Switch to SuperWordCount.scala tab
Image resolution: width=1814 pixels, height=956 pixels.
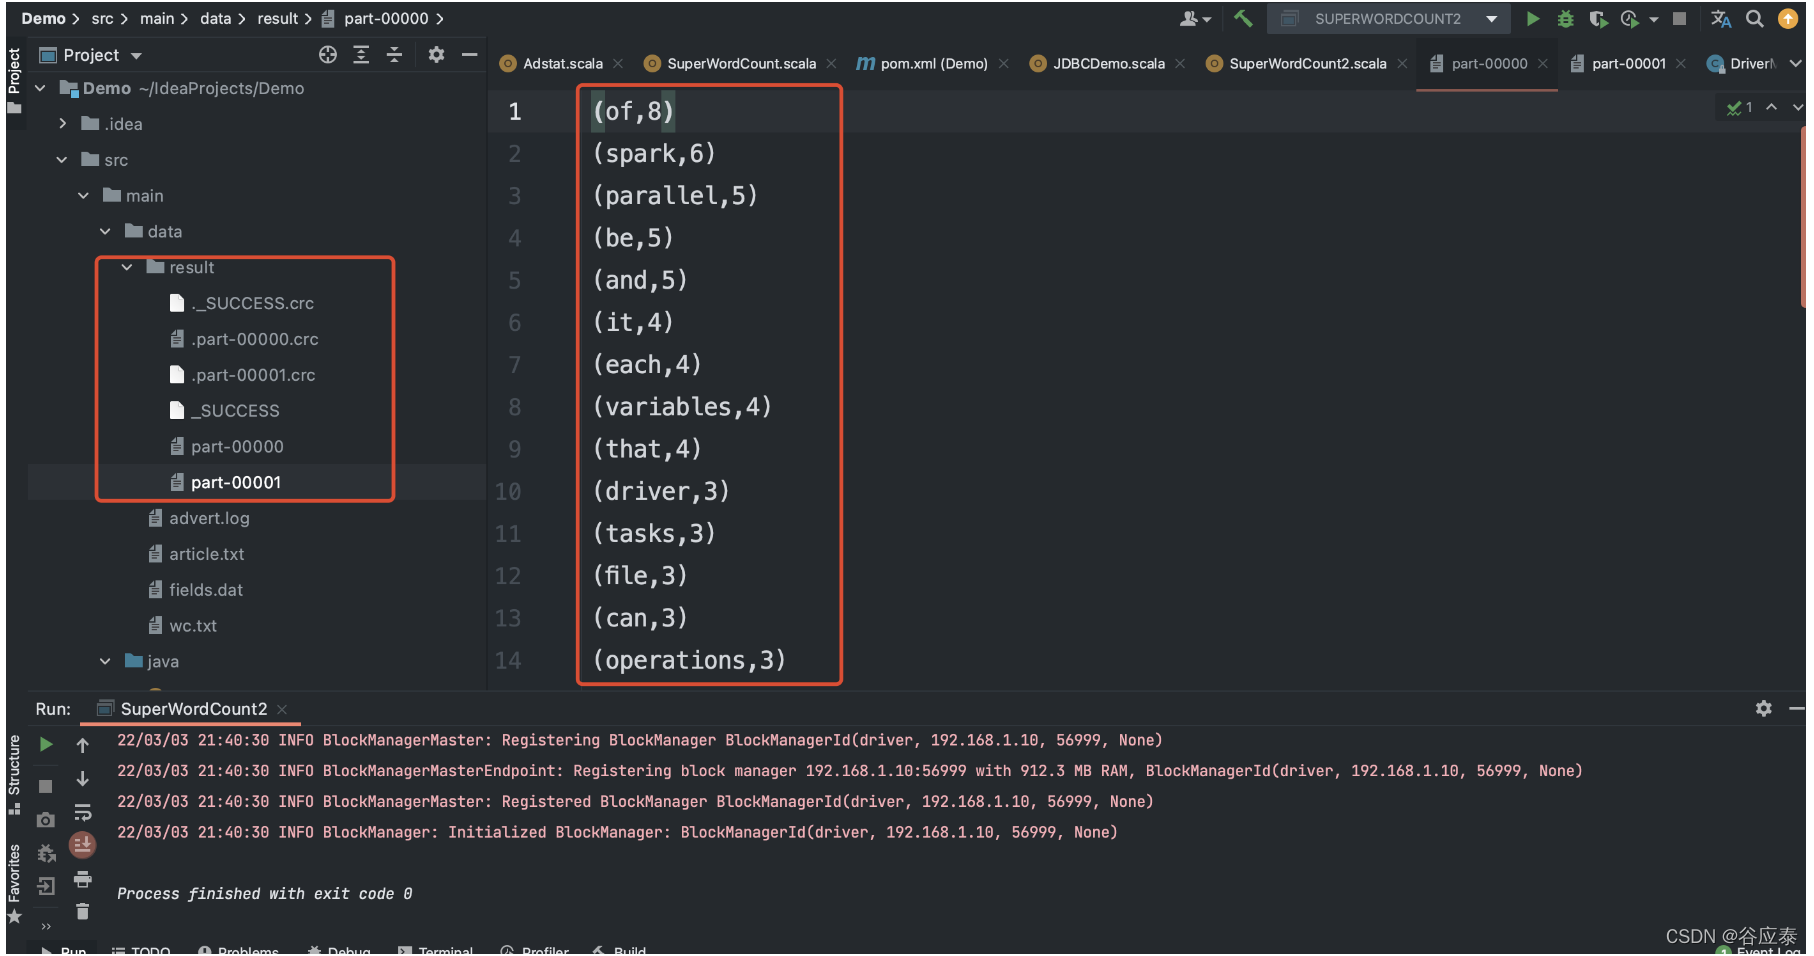(x=741, y=64)
